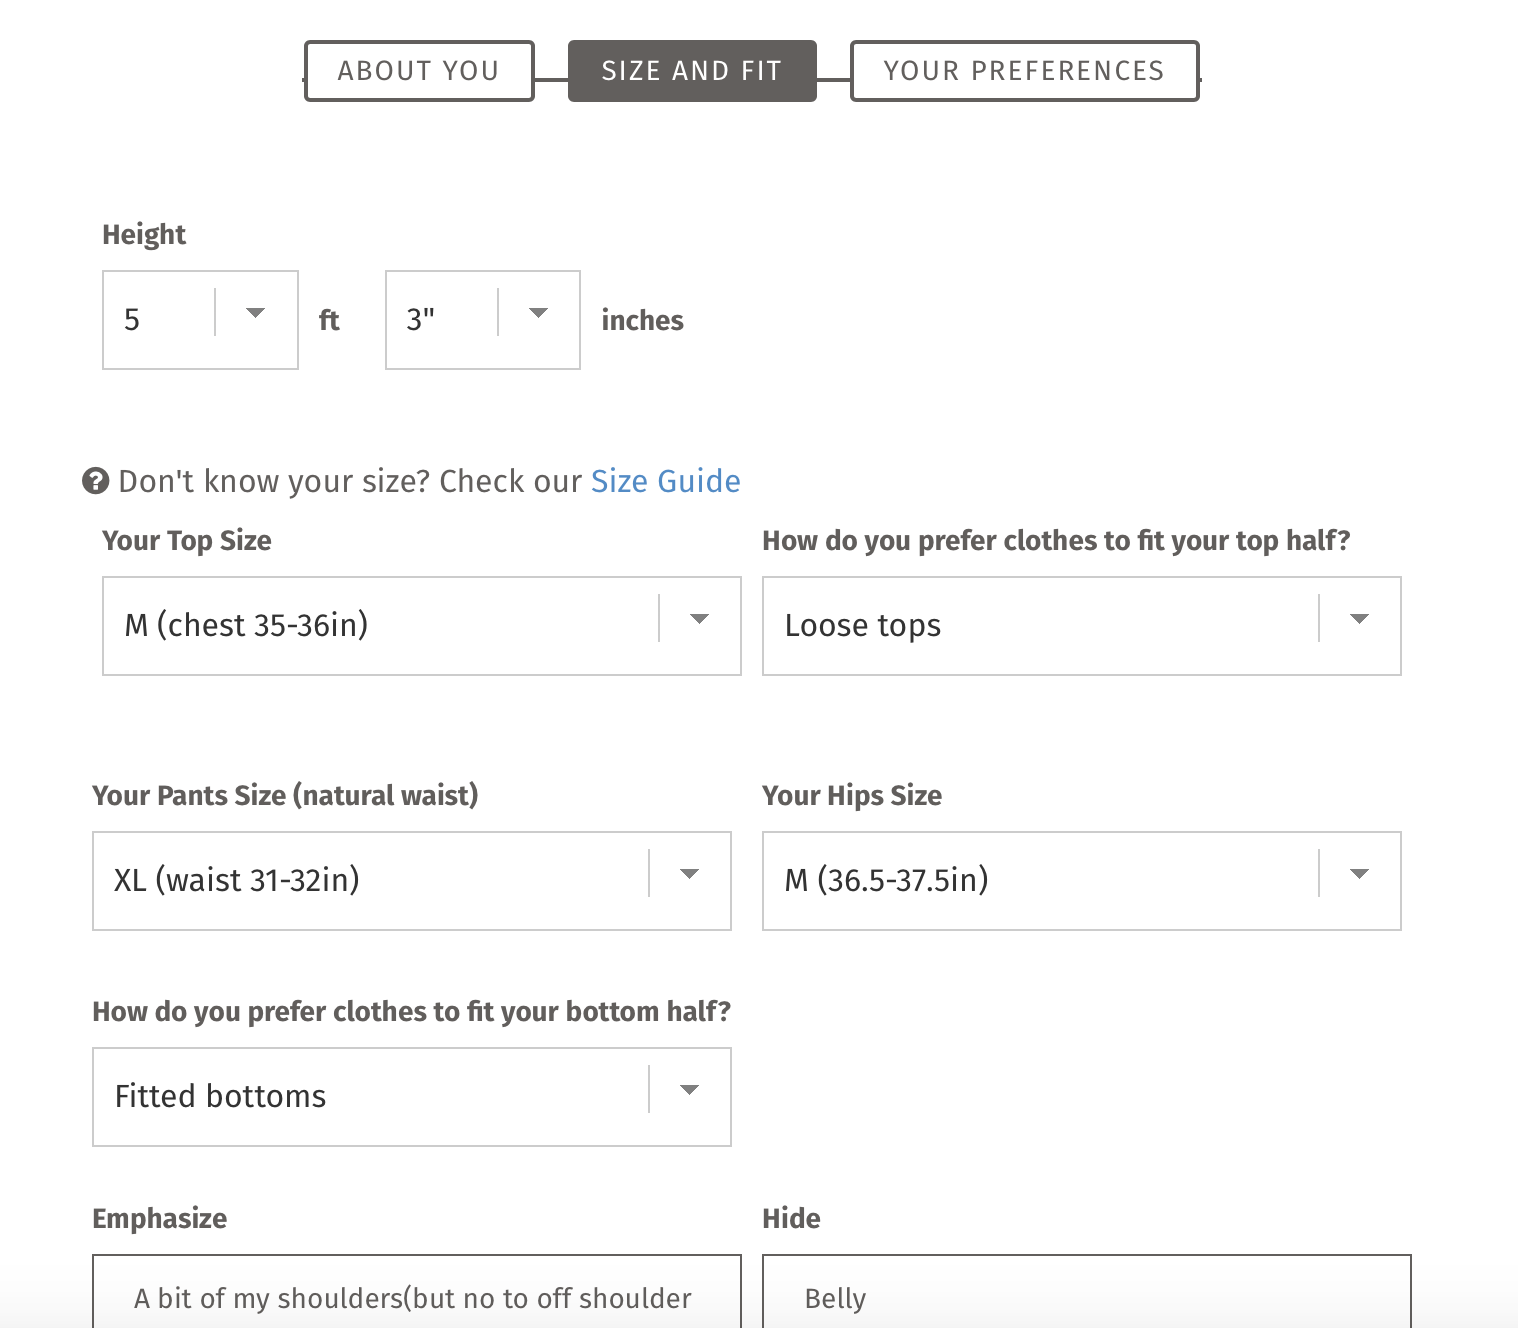Click the Loose tops selected value
The height and width of the screenshot is (1328, 1518).
863,625
